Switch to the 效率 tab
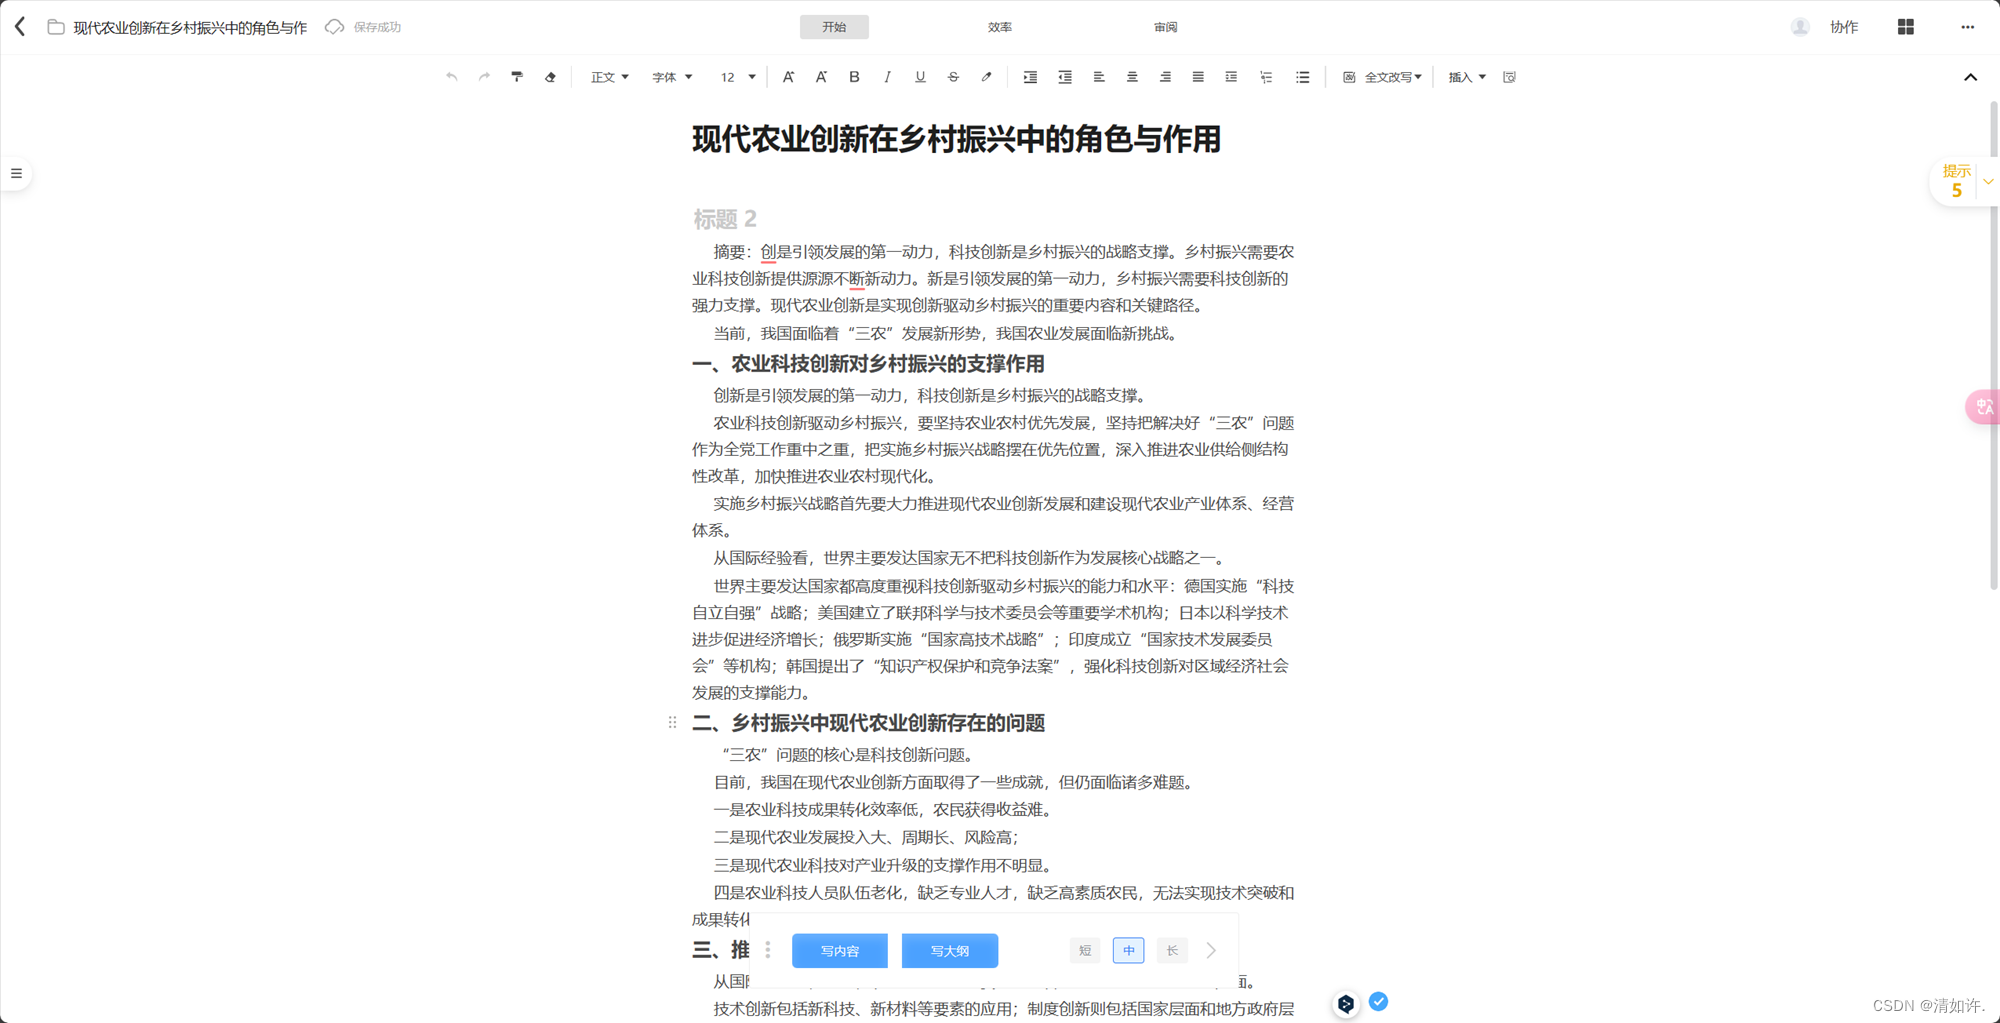This screenshot has width=2000, height=1023. pos(1000,27)
